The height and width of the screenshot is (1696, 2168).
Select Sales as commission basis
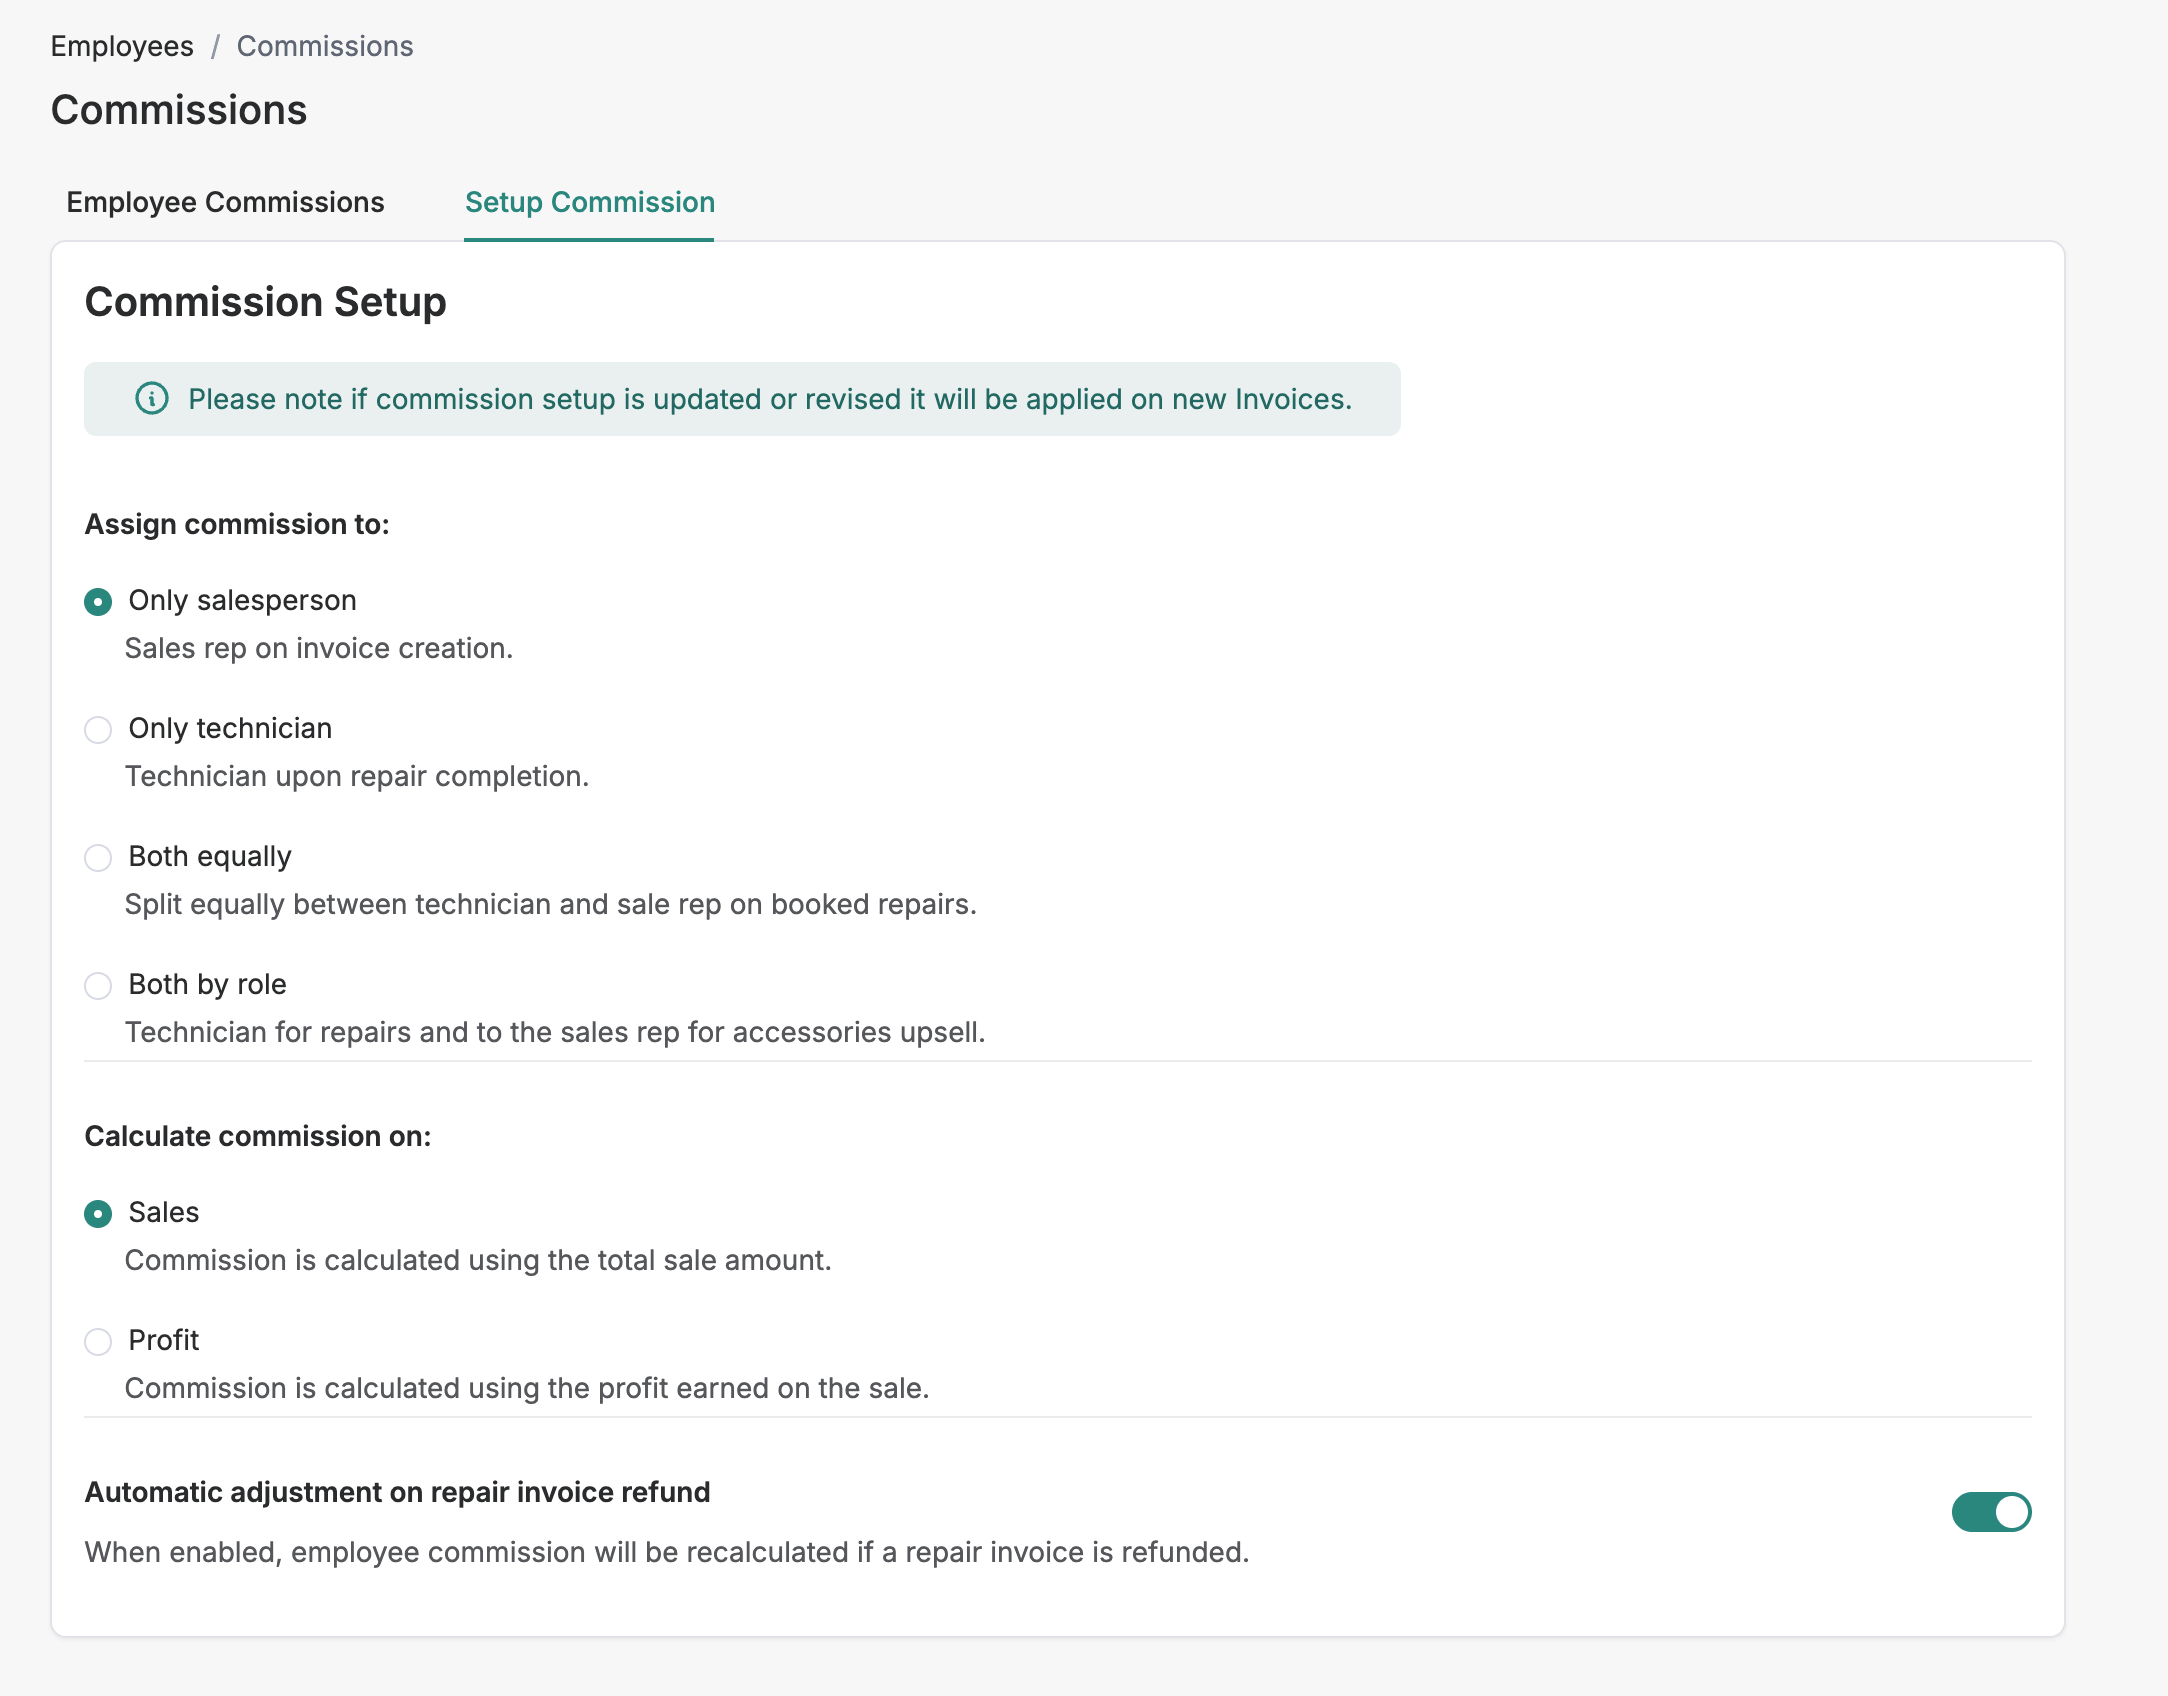(x=98, y=1214)
